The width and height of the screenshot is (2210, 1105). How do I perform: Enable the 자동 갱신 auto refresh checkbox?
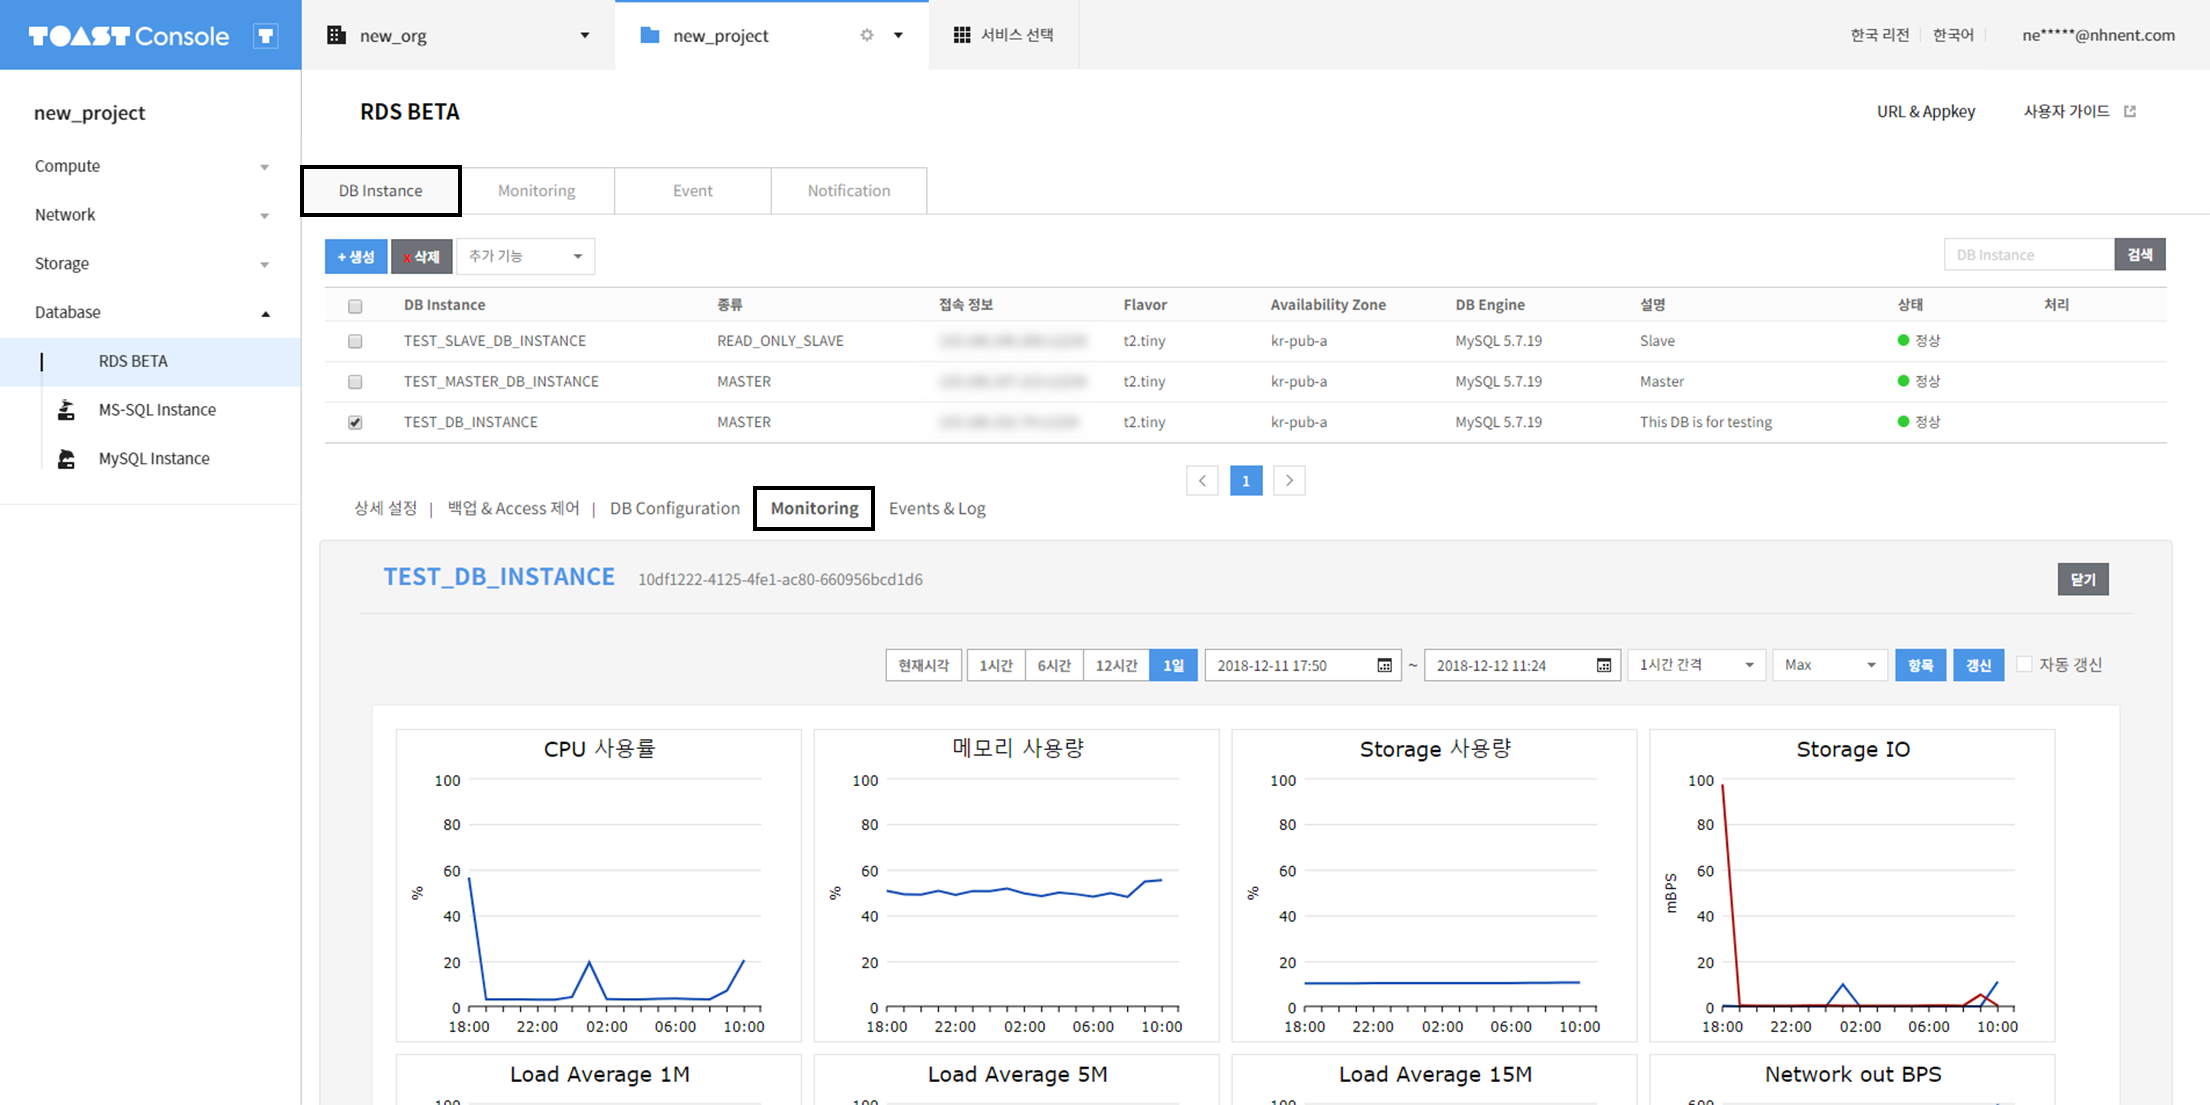(2024, 664)
